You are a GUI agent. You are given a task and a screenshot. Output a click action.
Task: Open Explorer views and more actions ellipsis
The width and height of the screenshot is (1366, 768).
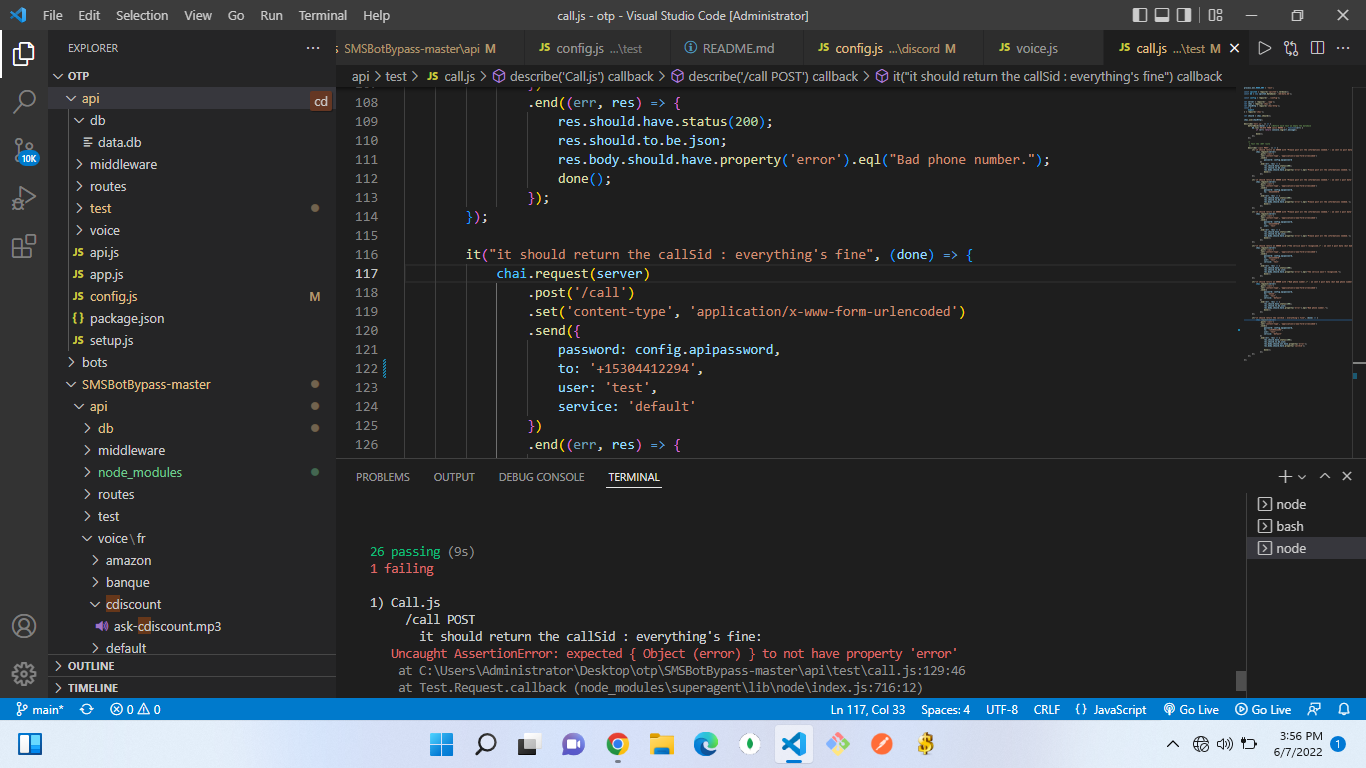(x=313, y=48)
